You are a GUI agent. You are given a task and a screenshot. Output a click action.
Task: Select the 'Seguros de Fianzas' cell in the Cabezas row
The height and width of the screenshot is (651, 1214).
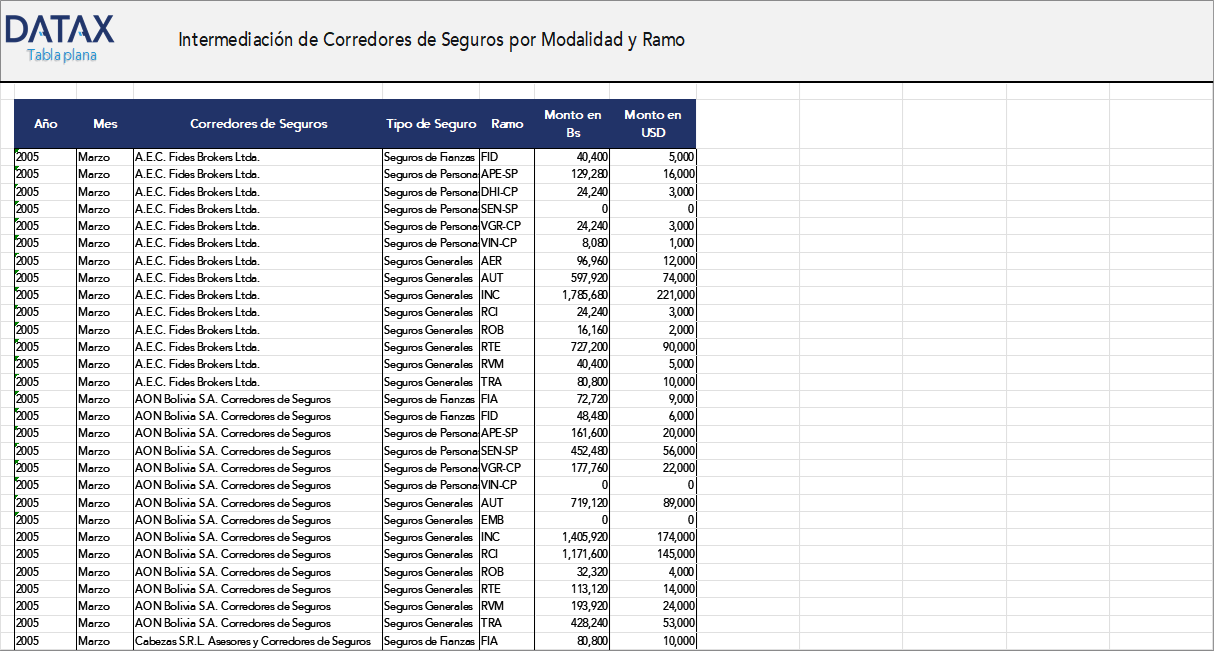(x=431, y=641)
